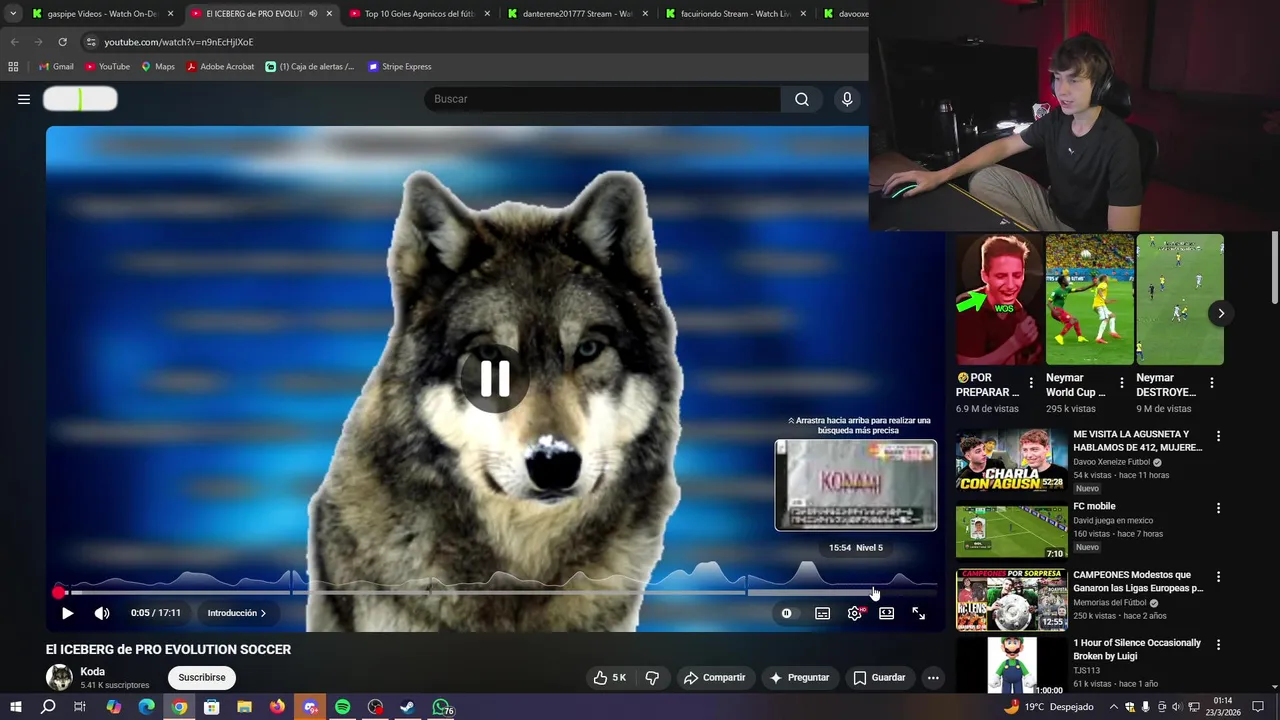The image size is (1280, 720).
Task: Click the red progress bar scrubber handle
Action: [x=59, y=592]
